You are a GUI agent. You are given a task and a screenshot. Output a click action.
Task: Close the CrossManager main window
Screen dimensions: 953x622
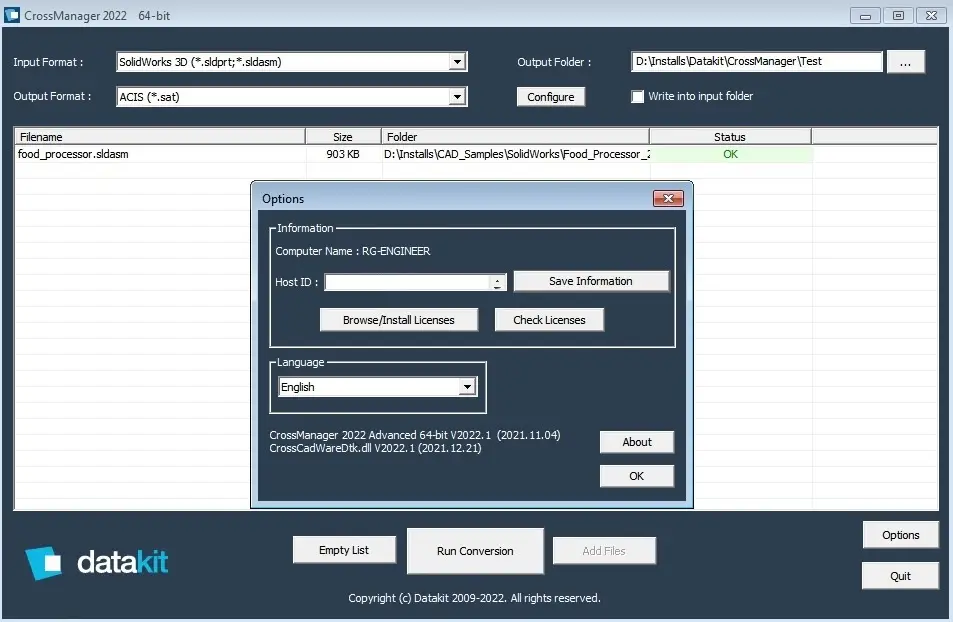coord(931,16)
